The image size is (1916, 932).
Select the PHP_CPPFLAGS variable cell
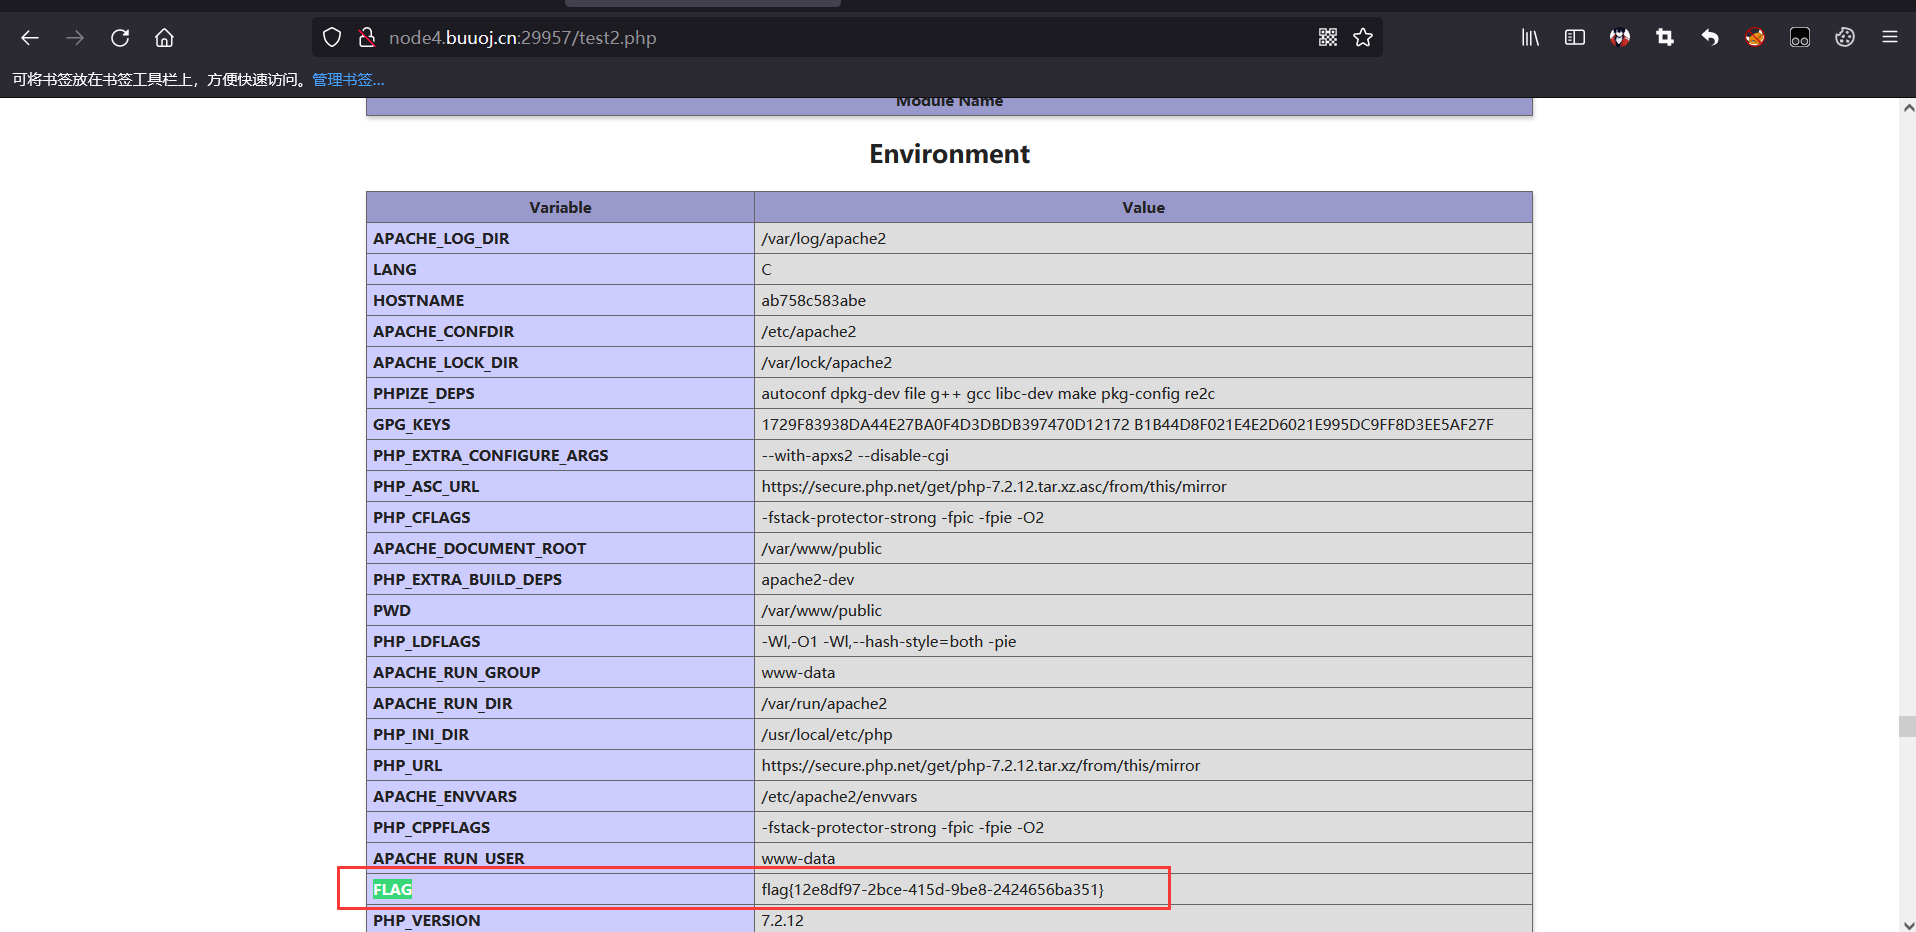pyautogui.click(x=560, y=827)
